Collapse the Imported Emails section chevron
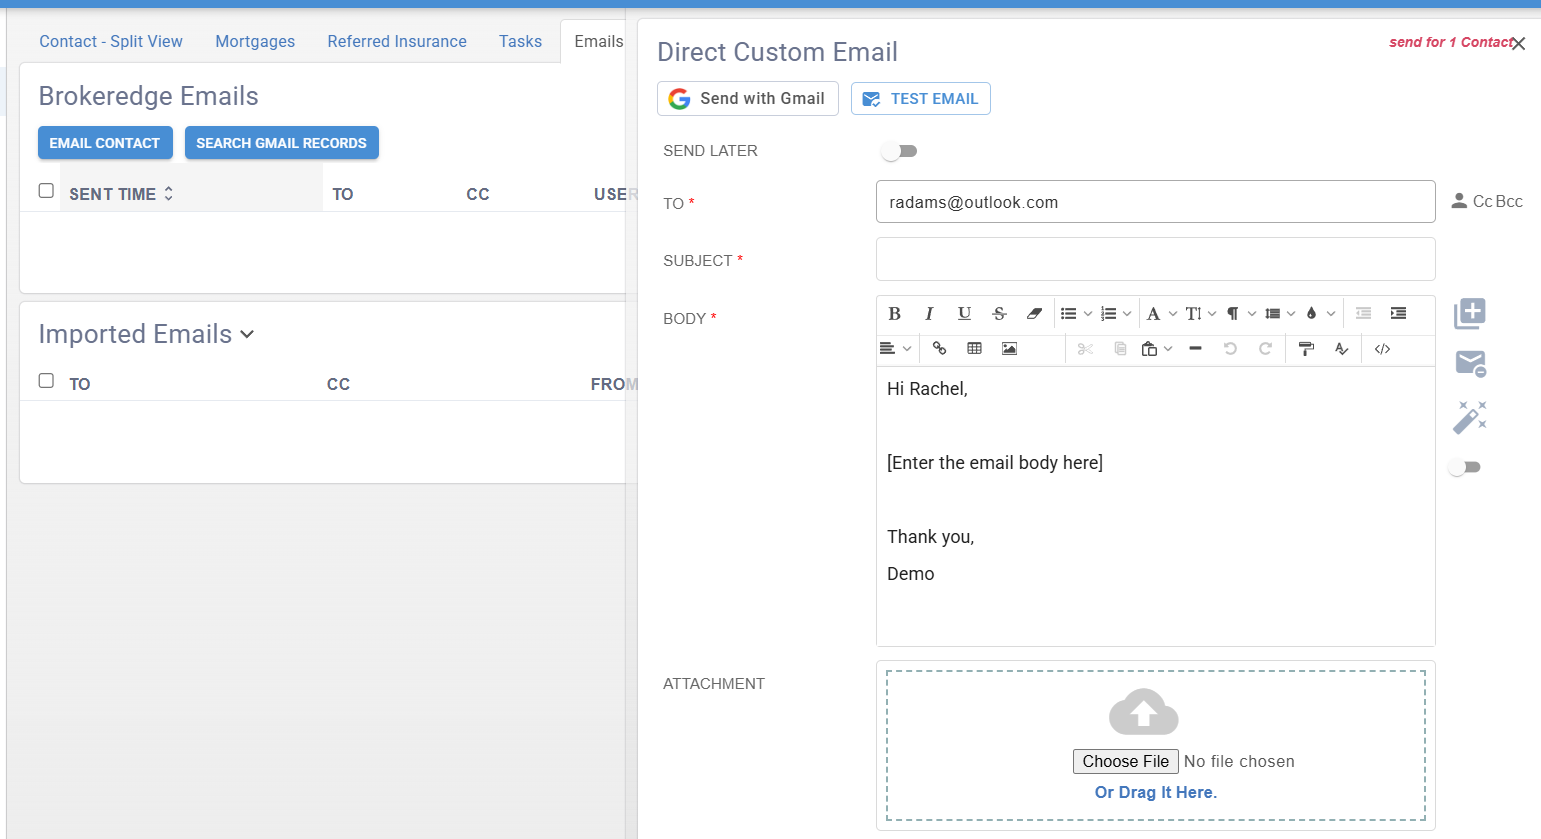The width and height of the screenshot is (1541, 839). click(x=247, y=335)
